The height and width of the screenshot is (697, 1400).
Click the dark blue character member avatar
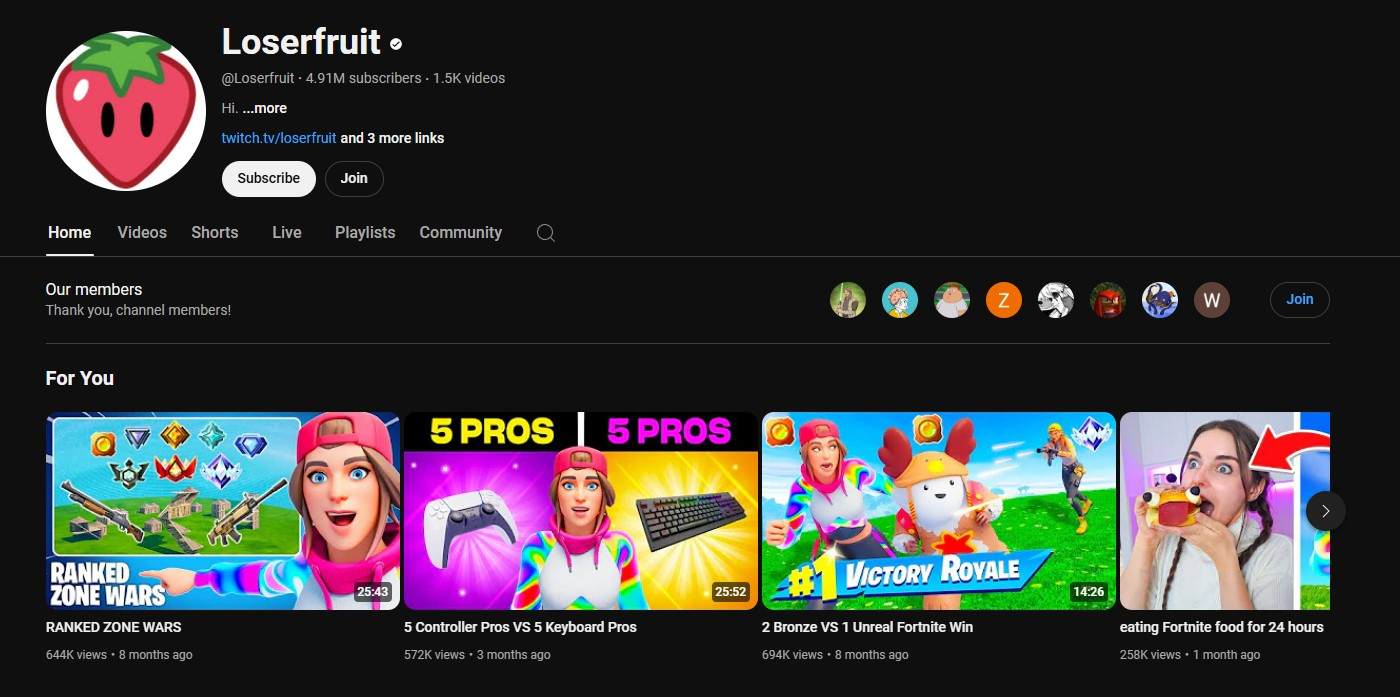tap(1160, 299)
